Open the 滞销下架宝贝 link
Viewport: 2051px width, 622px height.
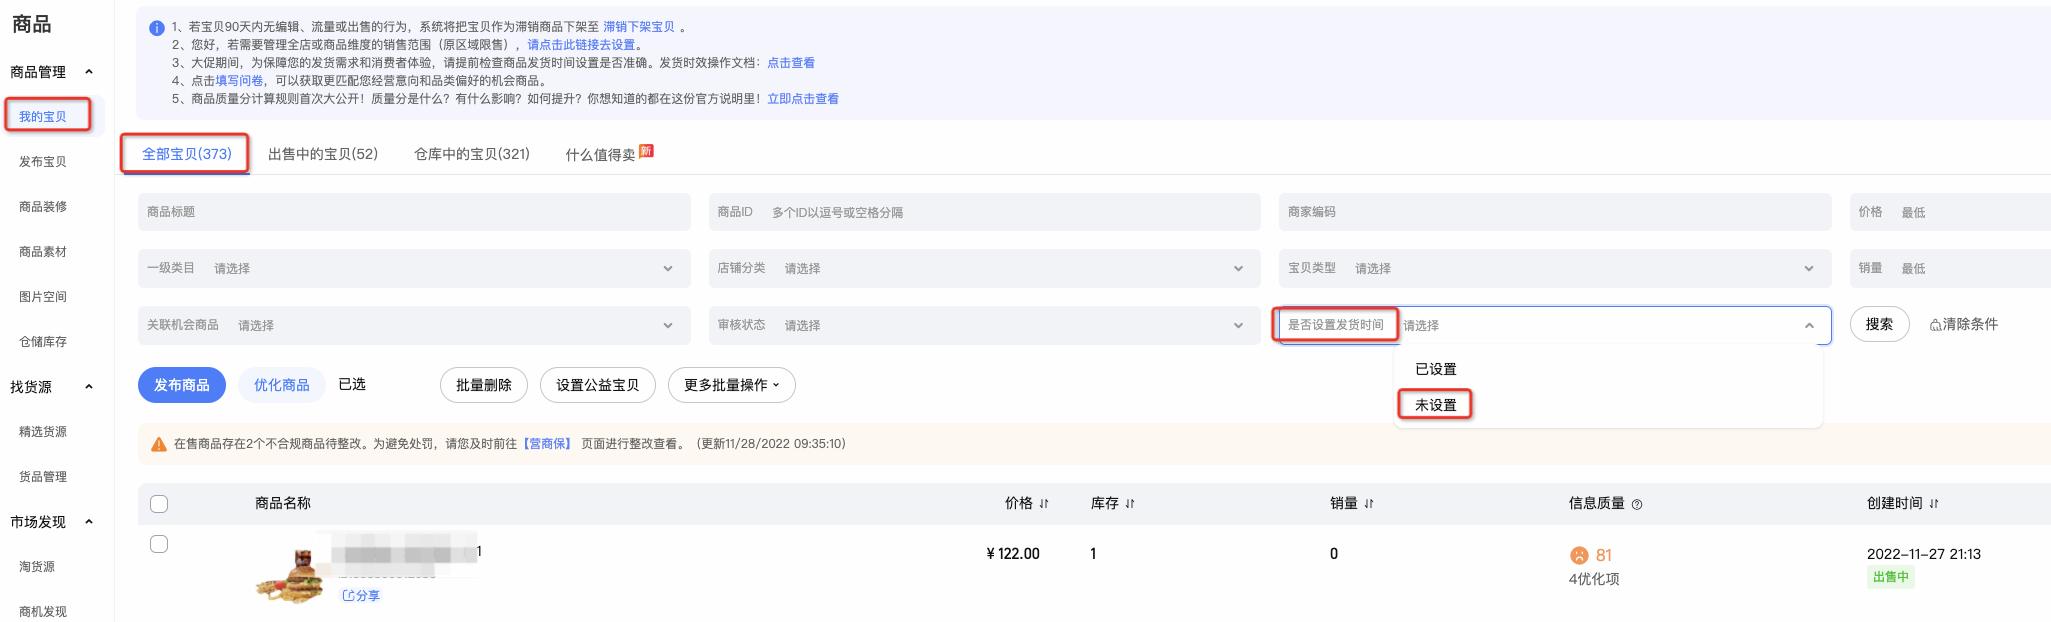pos(639,27)
